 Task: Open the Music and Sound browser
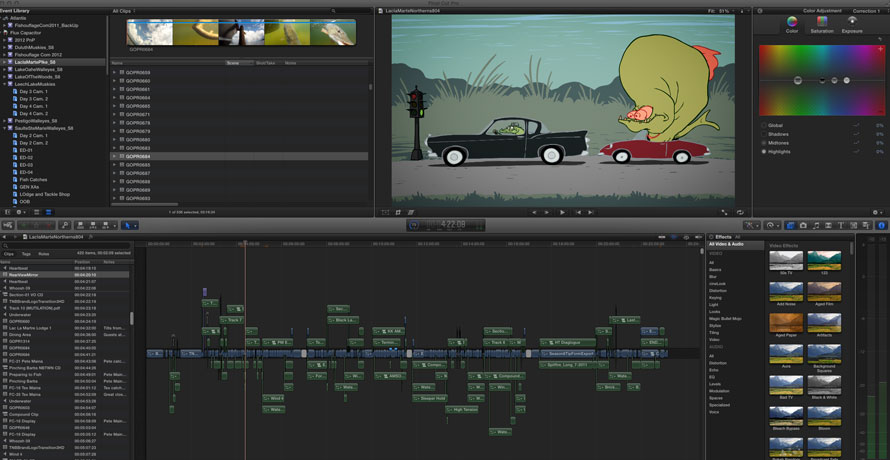[816, 225]
